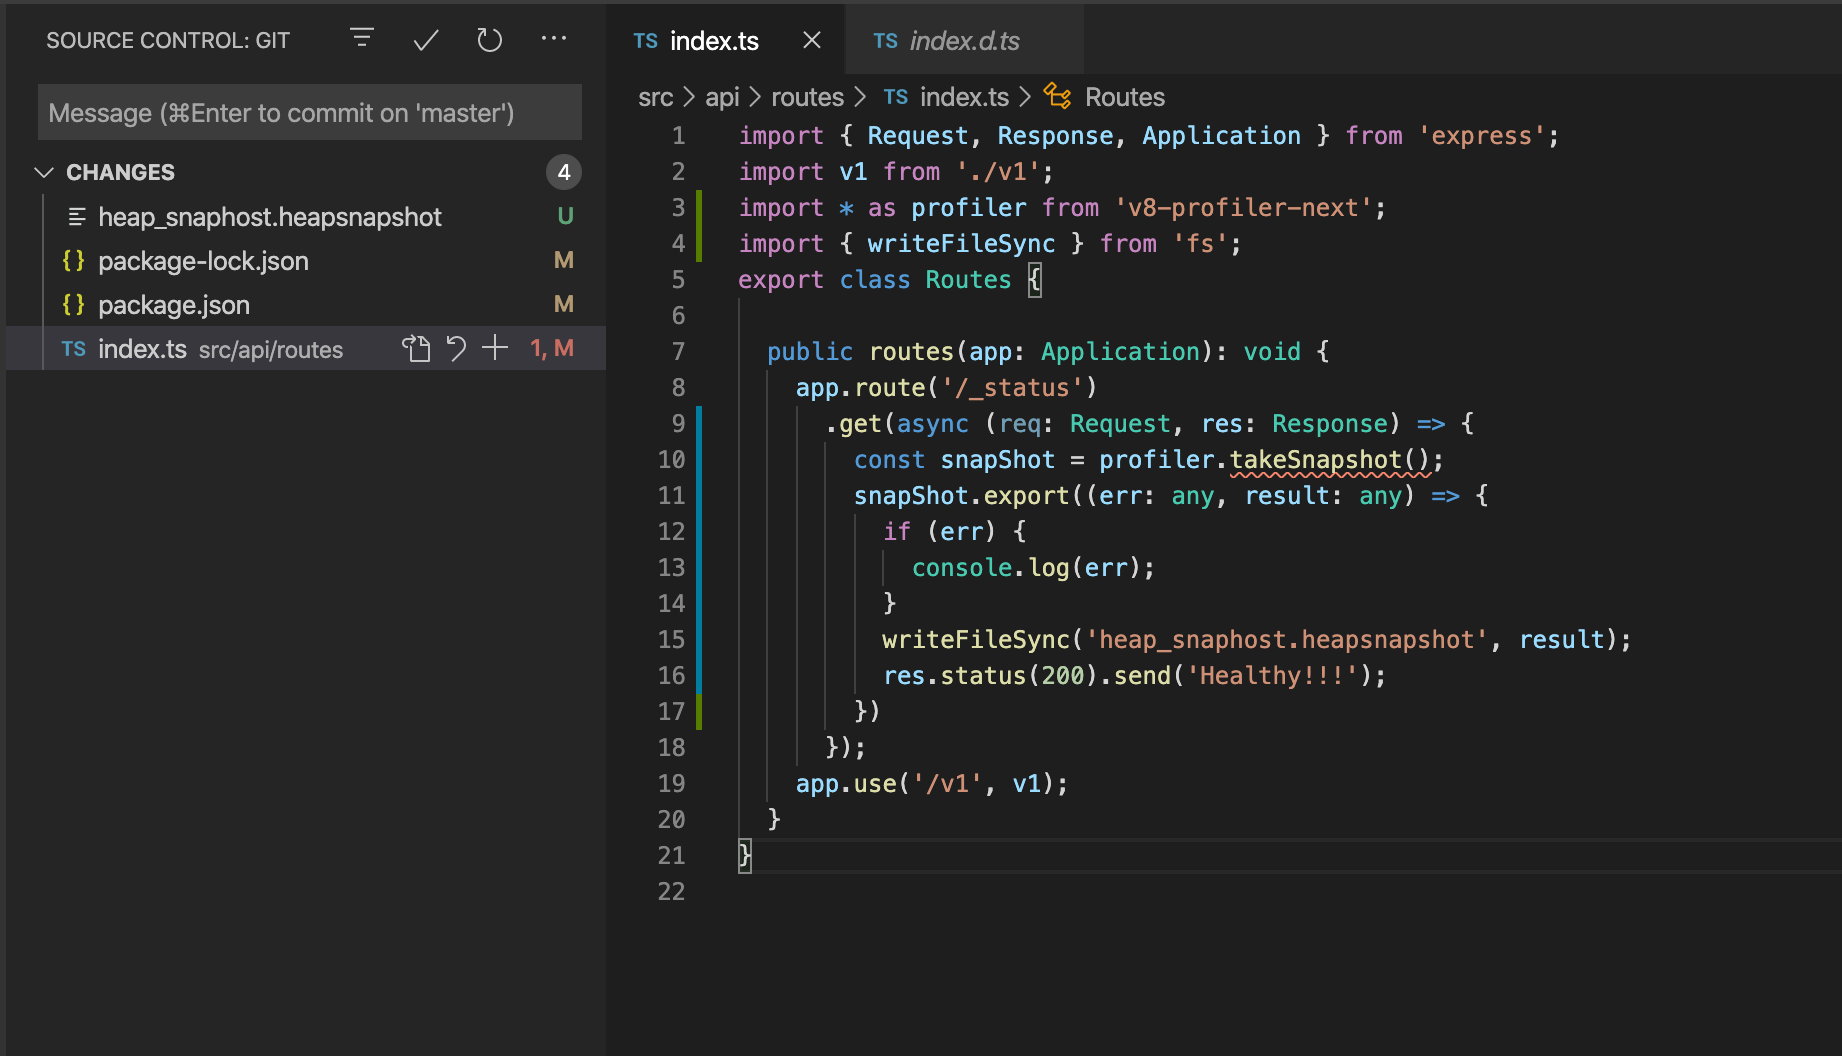Select the Routes class symbol in breadcrumb
Viewport: 1842px width, 1056px height.
pos(1124,96)
